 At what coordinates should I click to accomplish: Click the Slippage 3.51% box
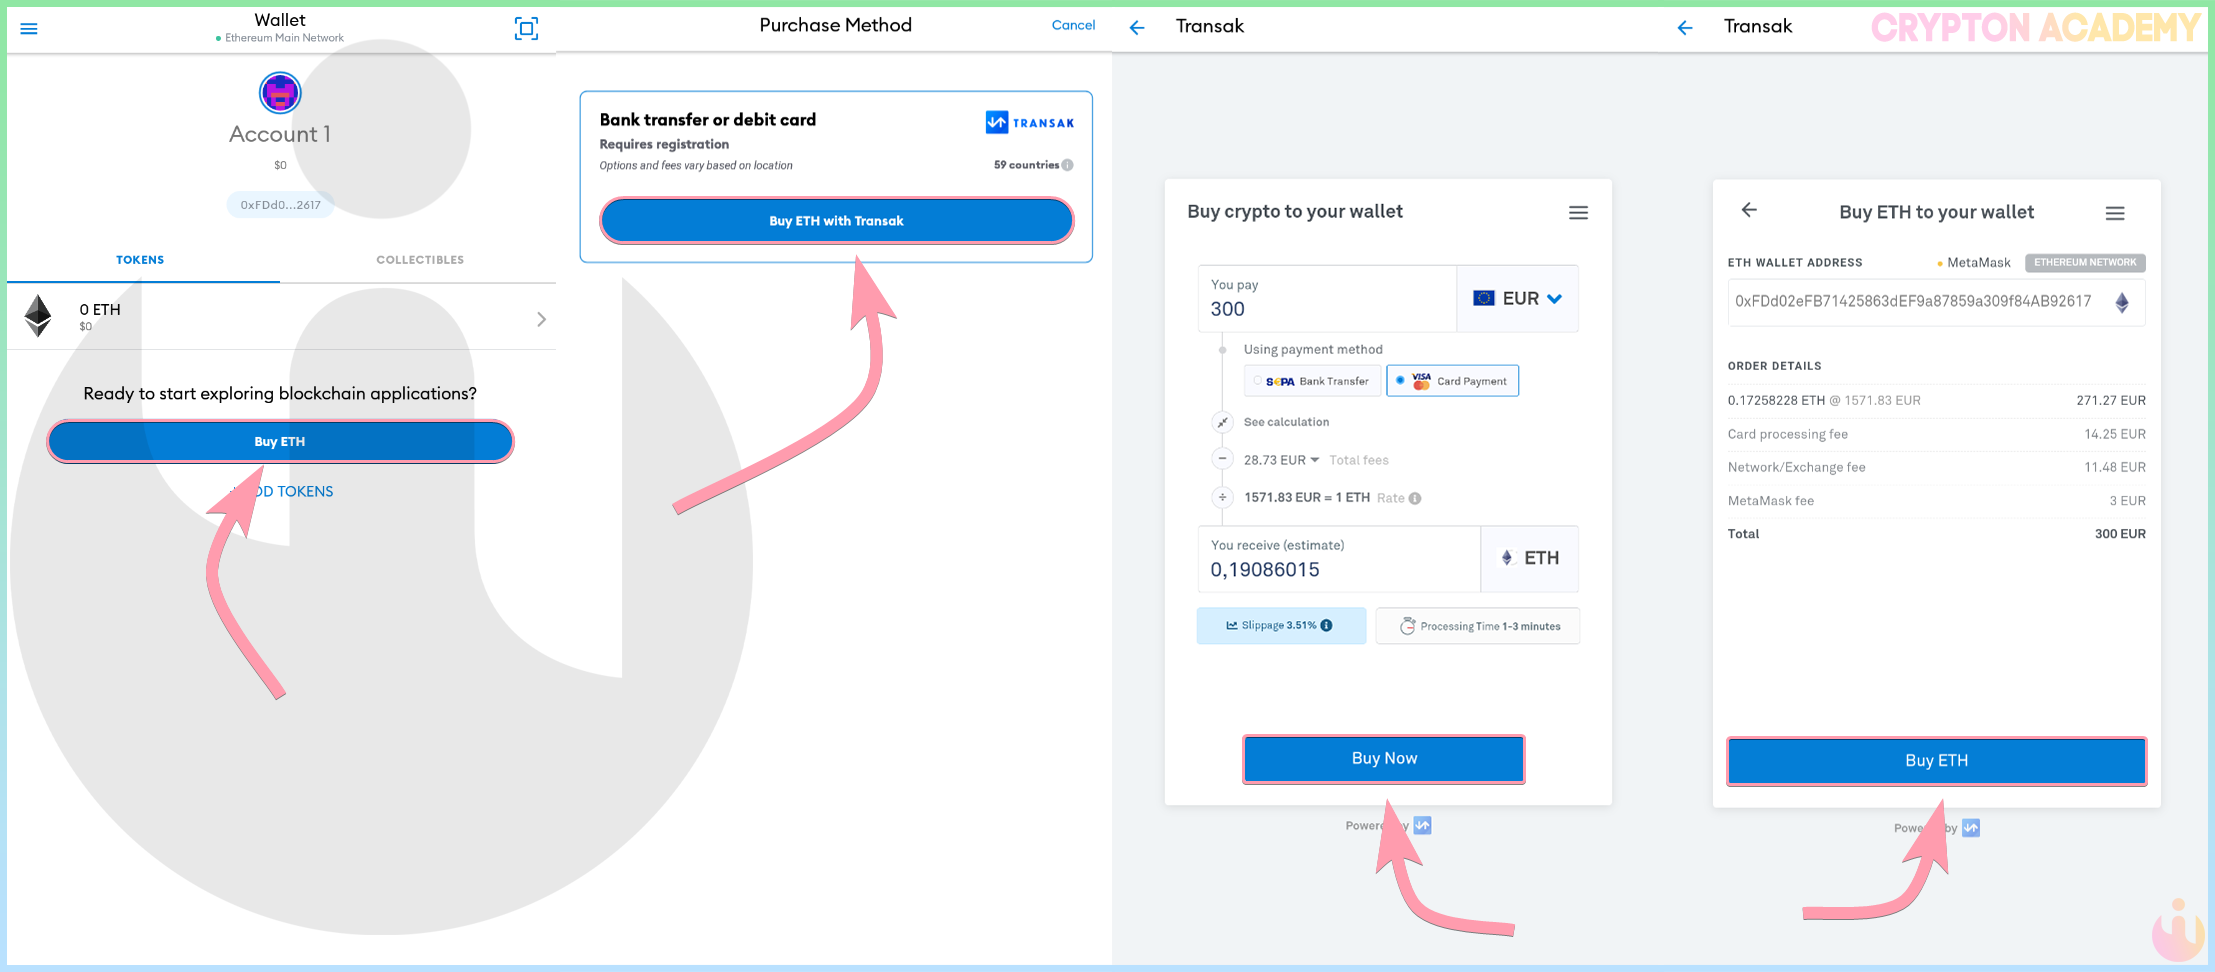pos(1281,626)
